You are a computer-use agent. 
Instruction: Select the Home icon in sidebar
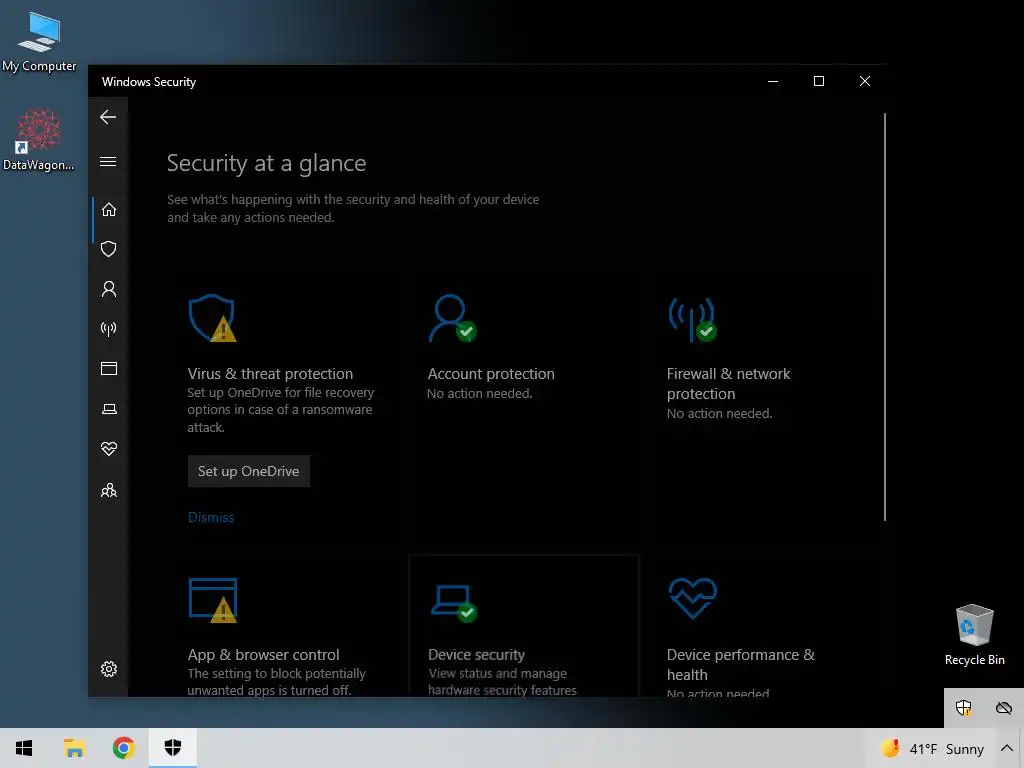[108, 210]
